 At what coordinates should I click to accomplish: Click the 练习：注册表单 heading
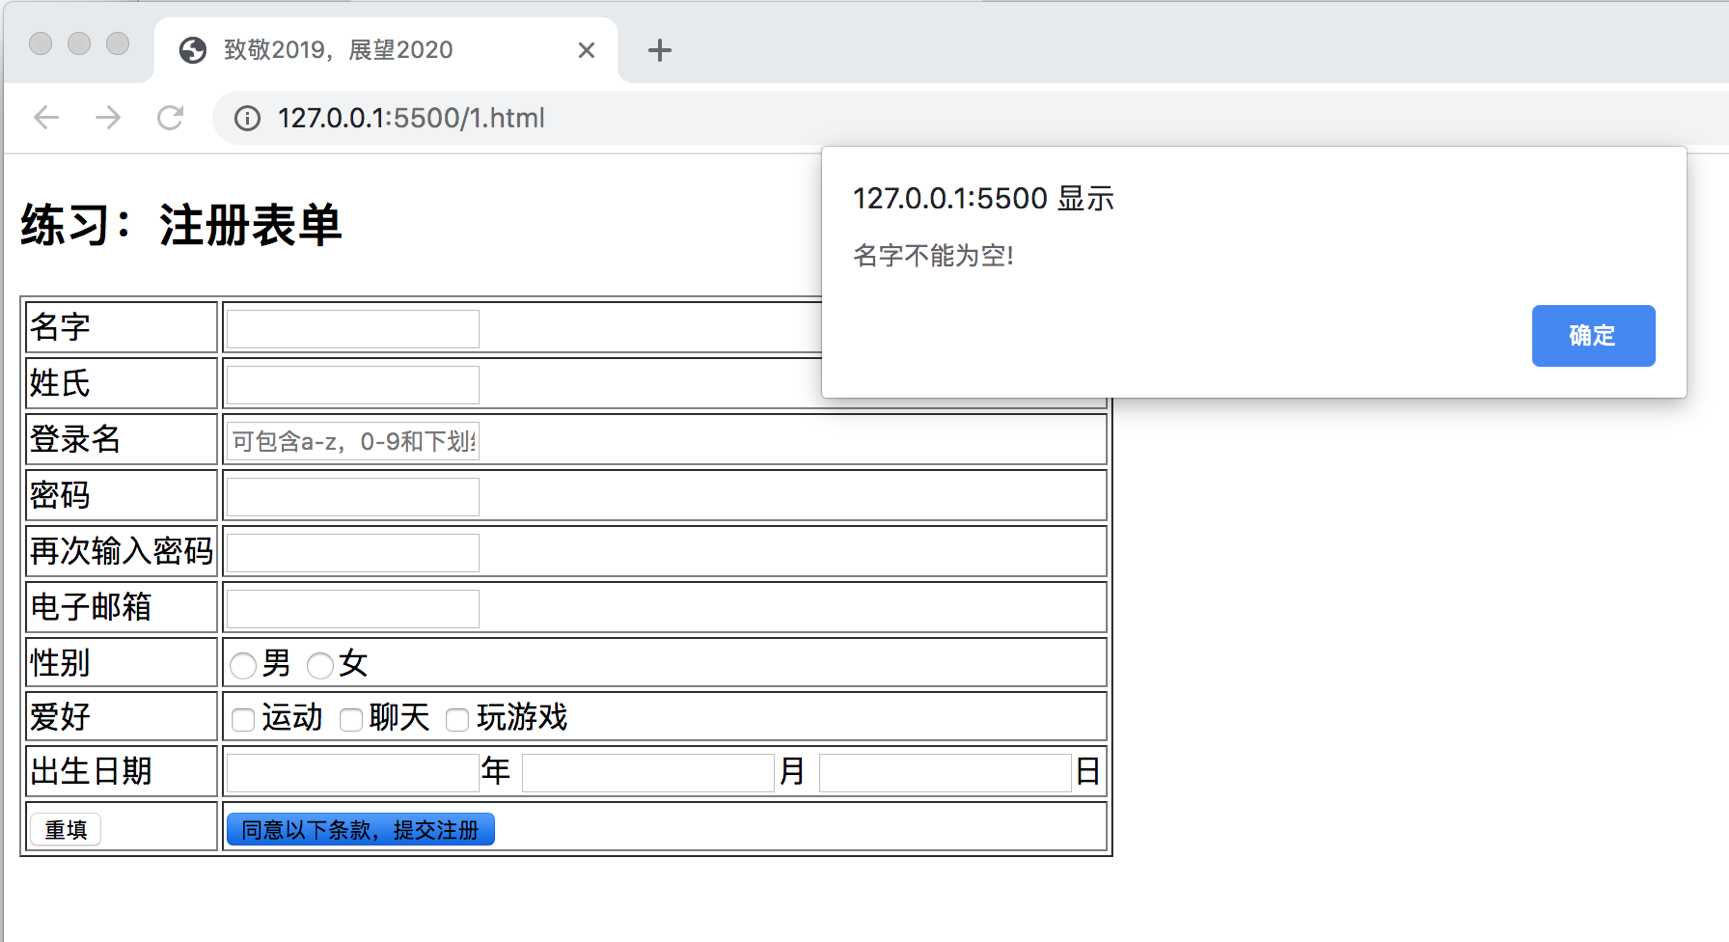pos(181,224)
